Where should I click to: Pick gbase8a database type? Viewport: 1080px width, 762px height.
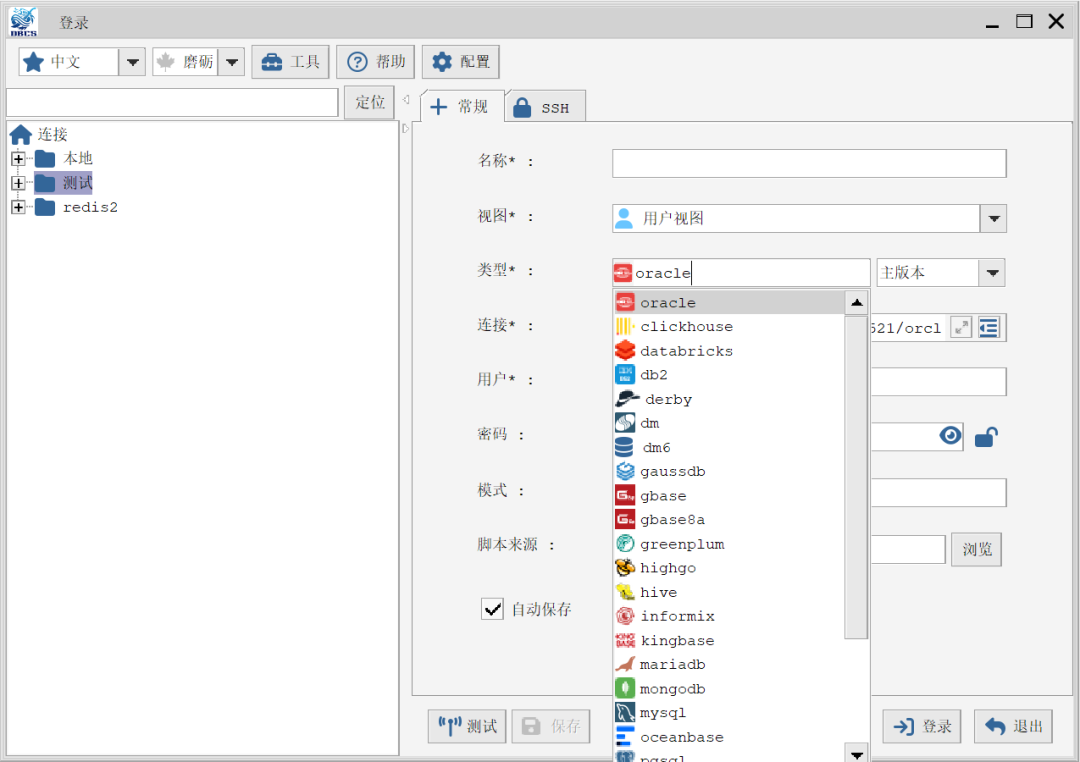point(729,519)
